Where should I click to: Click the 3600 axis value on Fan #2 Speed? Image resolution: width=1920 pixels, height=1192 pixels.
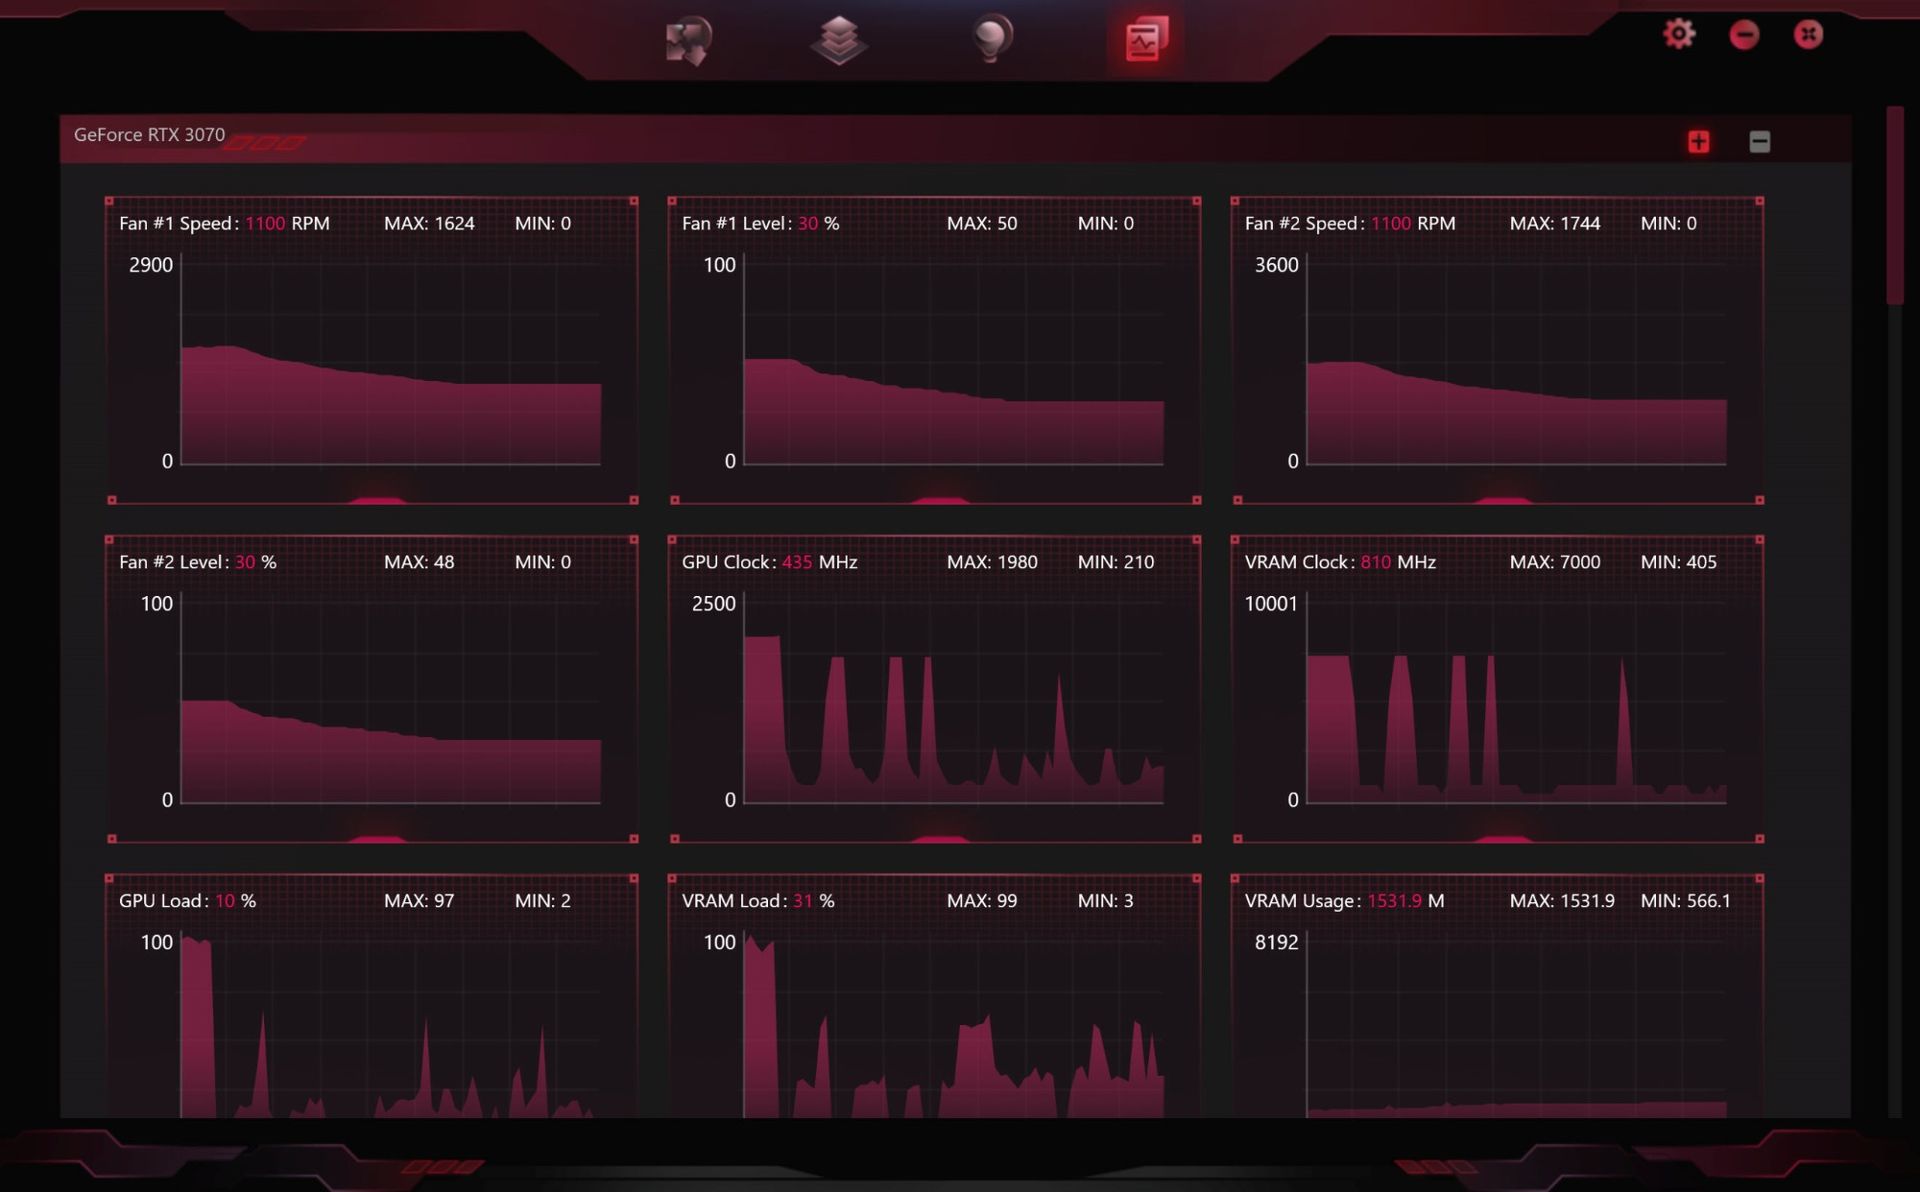point(1277,266)
